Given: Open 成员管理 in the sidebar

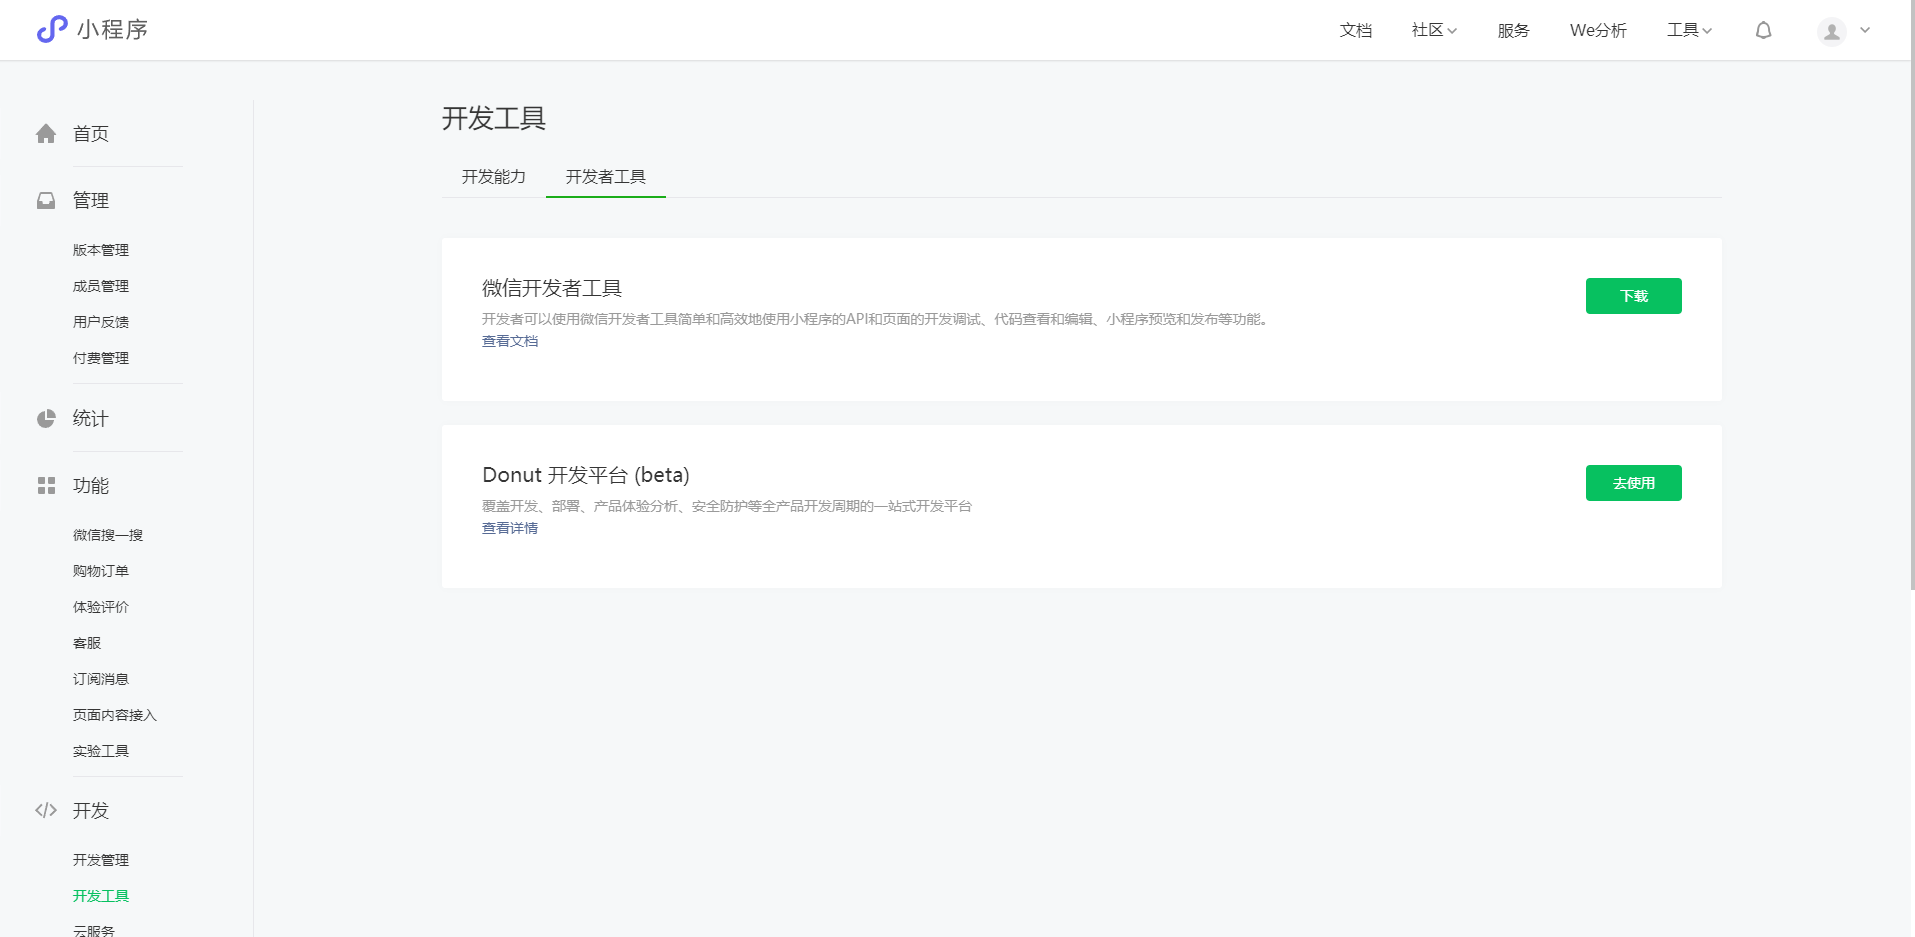Looking at the screenshot, I should click(x=101, y=286).
